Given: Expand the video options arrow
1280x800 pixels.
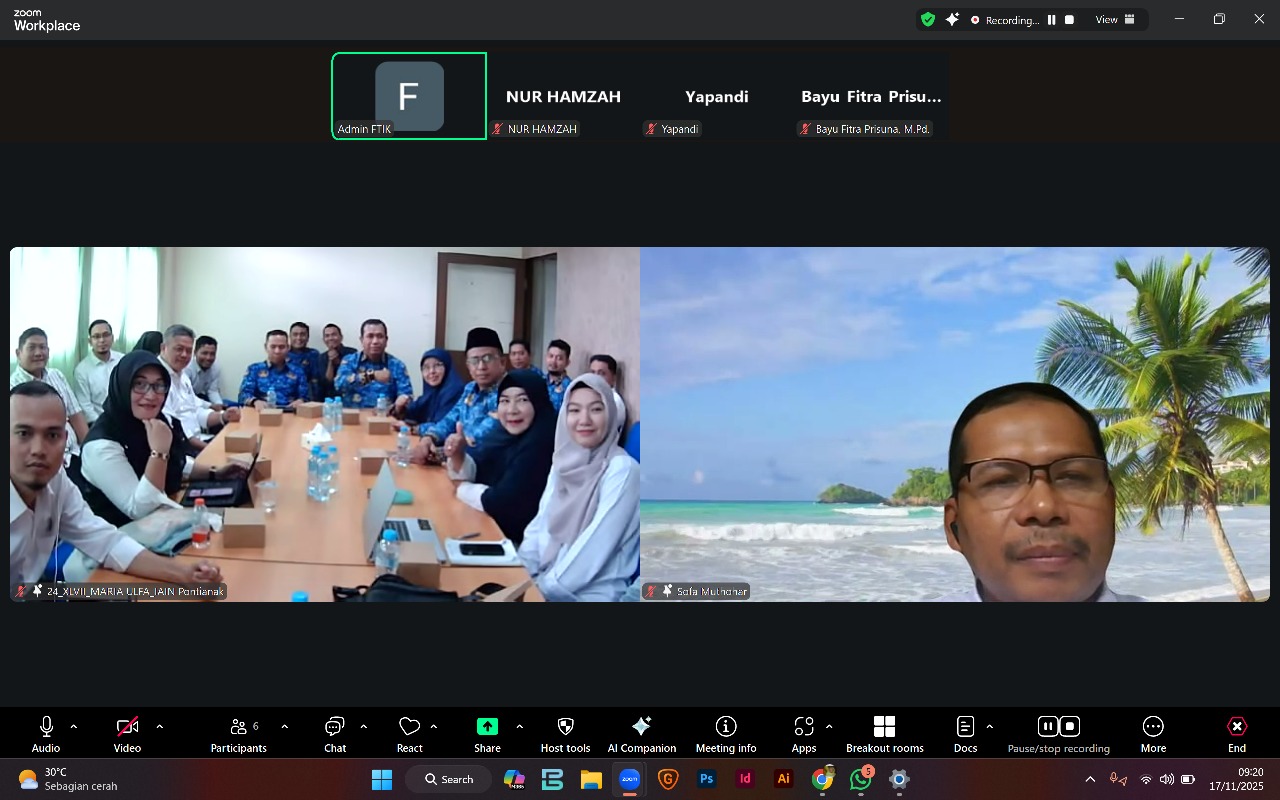Looking at the screenshot, I should (x=160, y=727).
